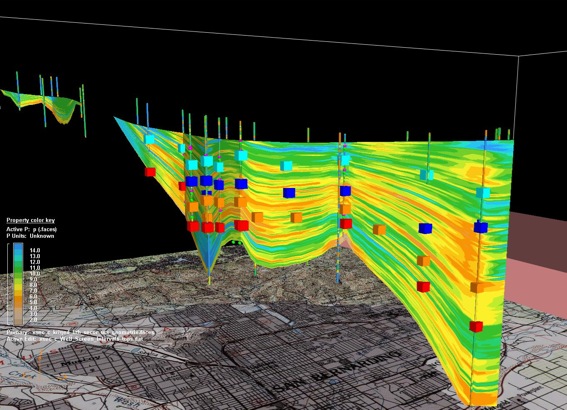Select the Active P: p (.faces) label
The height and width of the screenshot is (410, 567).
[x=31, y=229]
